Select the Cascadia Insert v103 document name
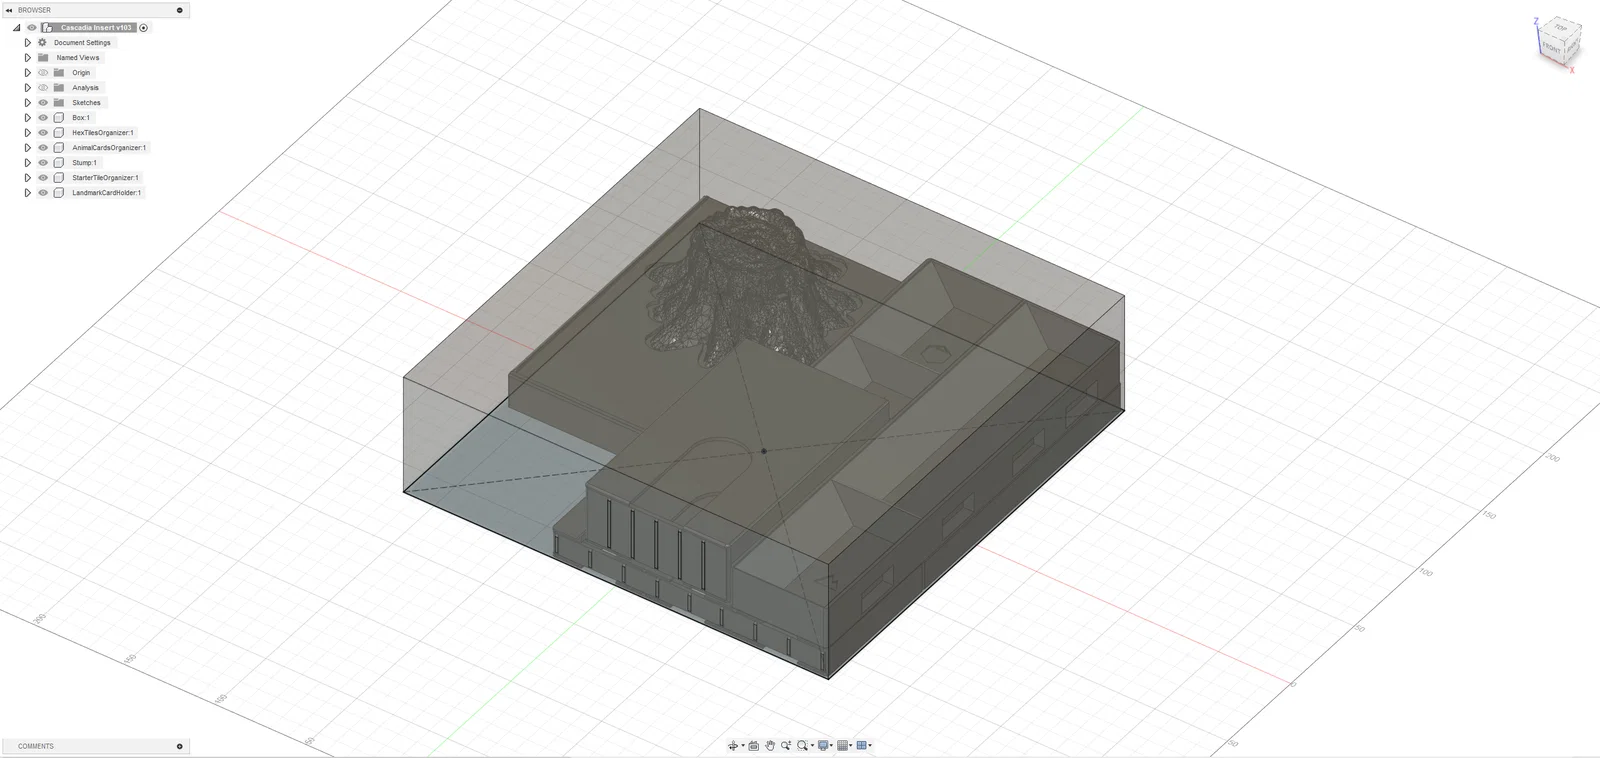 (96, 28)
